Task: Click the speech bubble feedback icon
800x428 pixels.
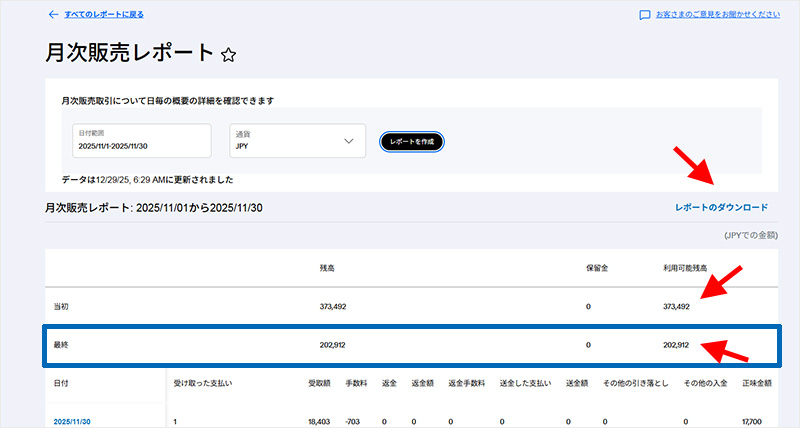Action: click(x=645, y=15)
